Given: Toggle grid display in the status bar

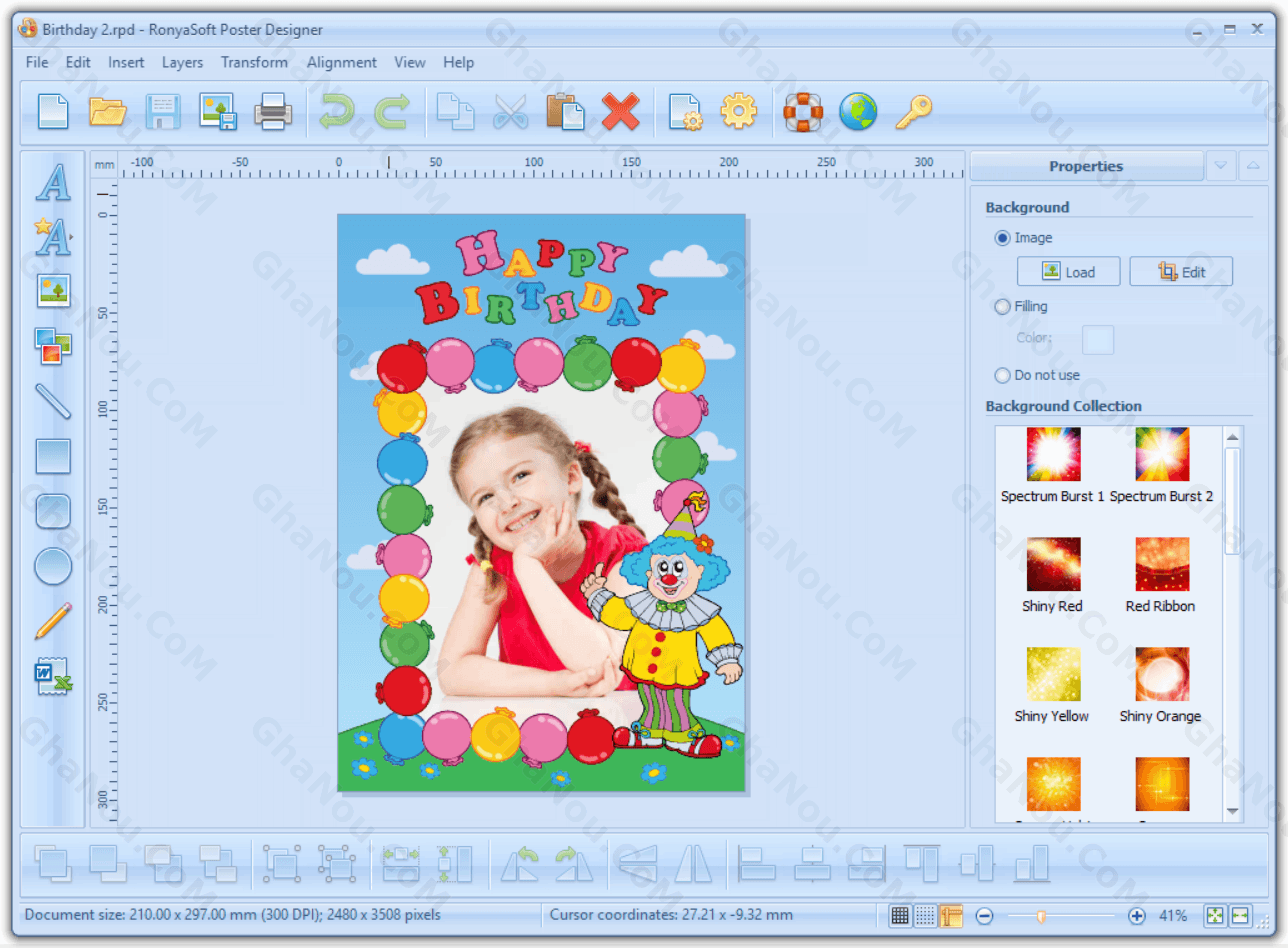Looking at the screenshot, I should 900,915.
